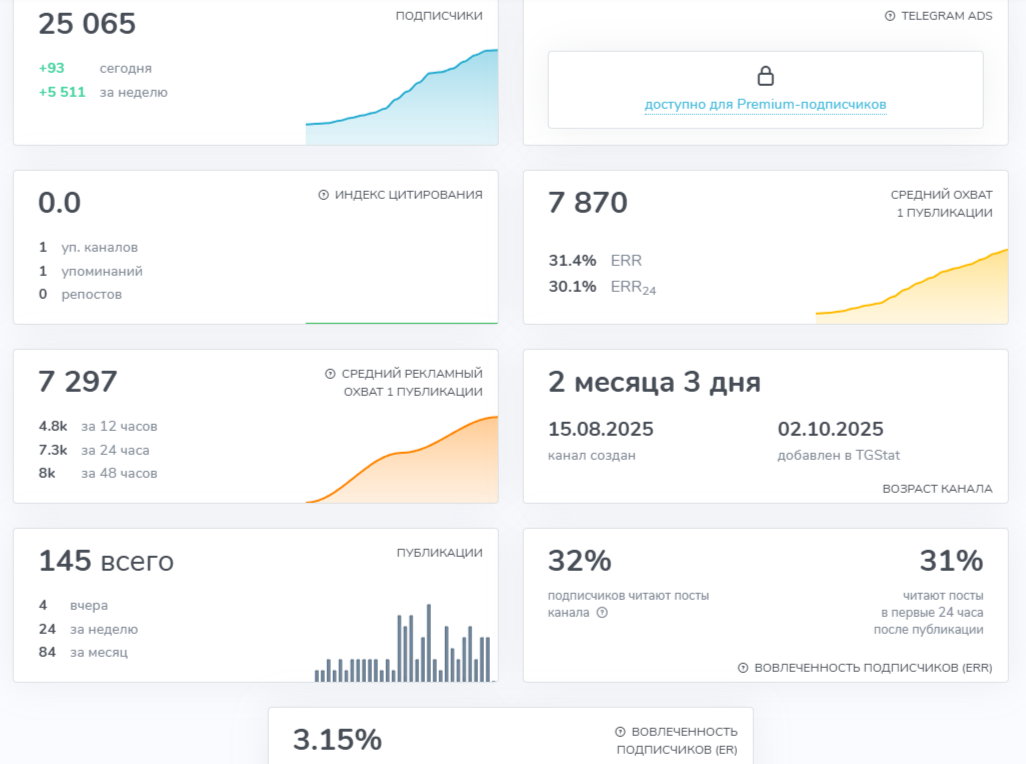Click the "3.15%" engagement rate value

(x=337, y=740)
